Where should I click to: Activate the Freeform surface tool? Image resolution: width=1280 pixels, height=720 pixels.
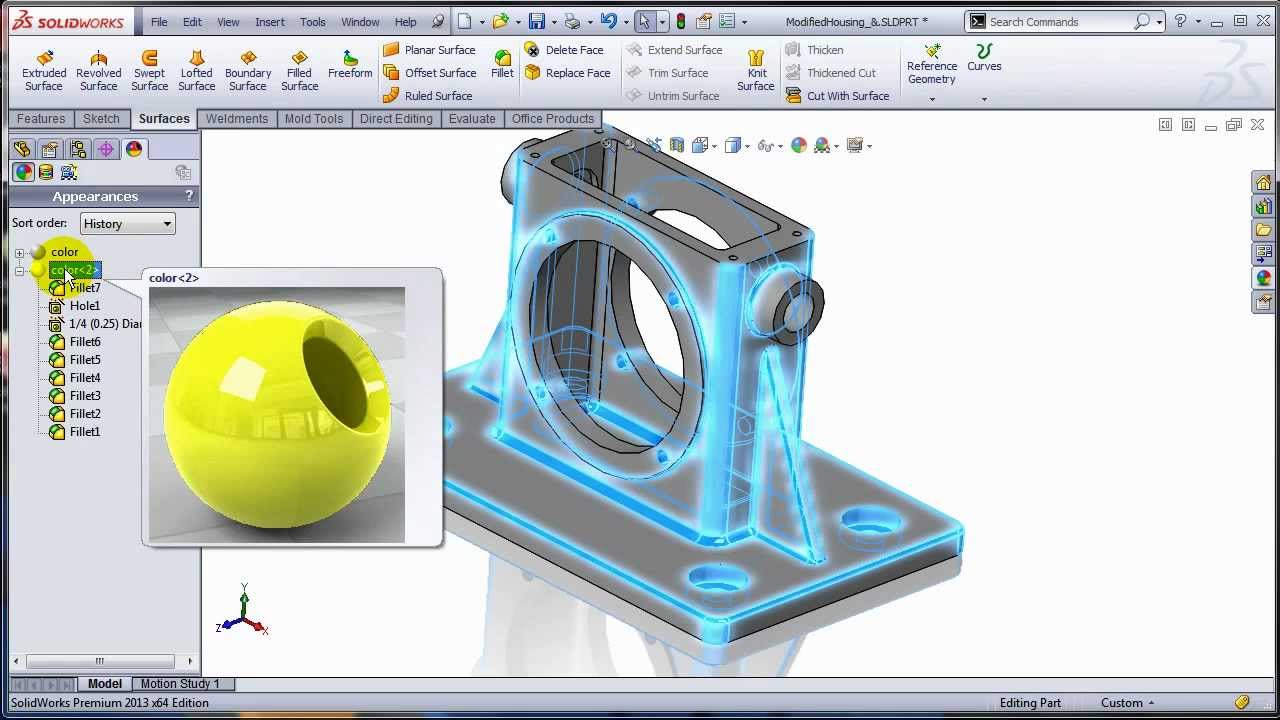350,66
